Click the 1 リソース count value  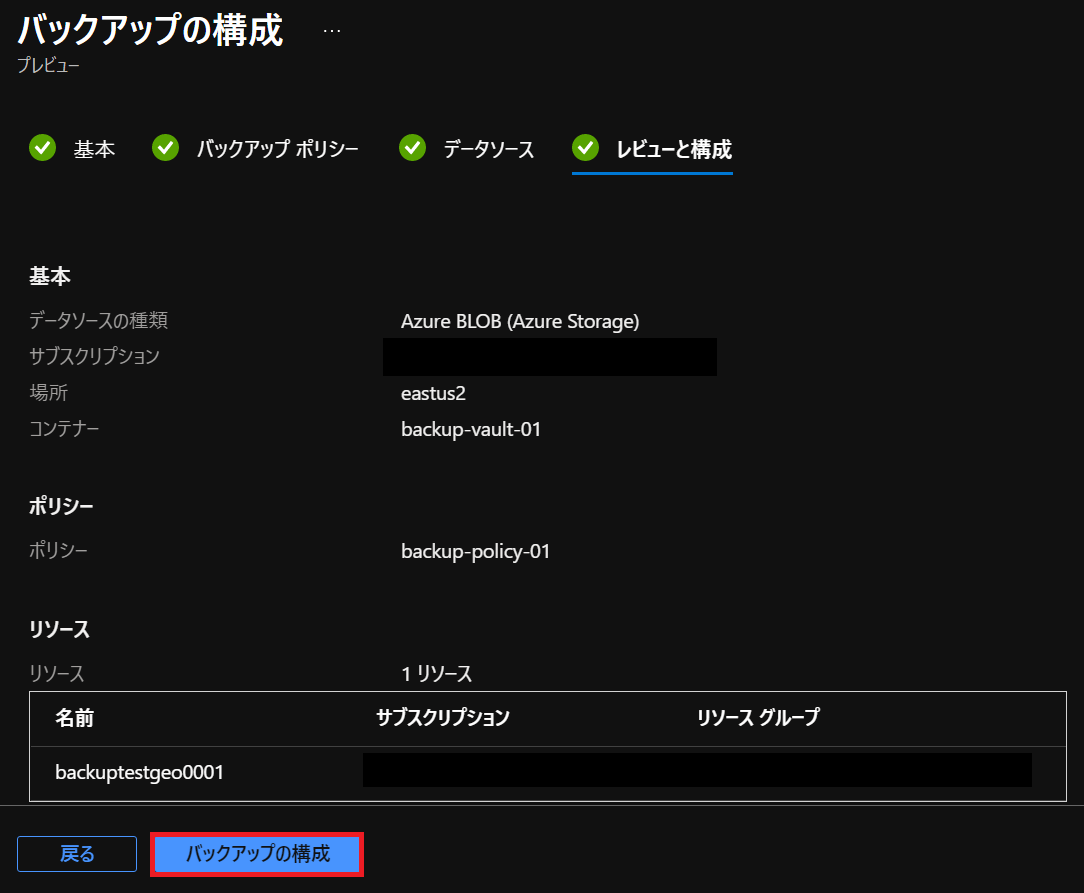point(437,674)
